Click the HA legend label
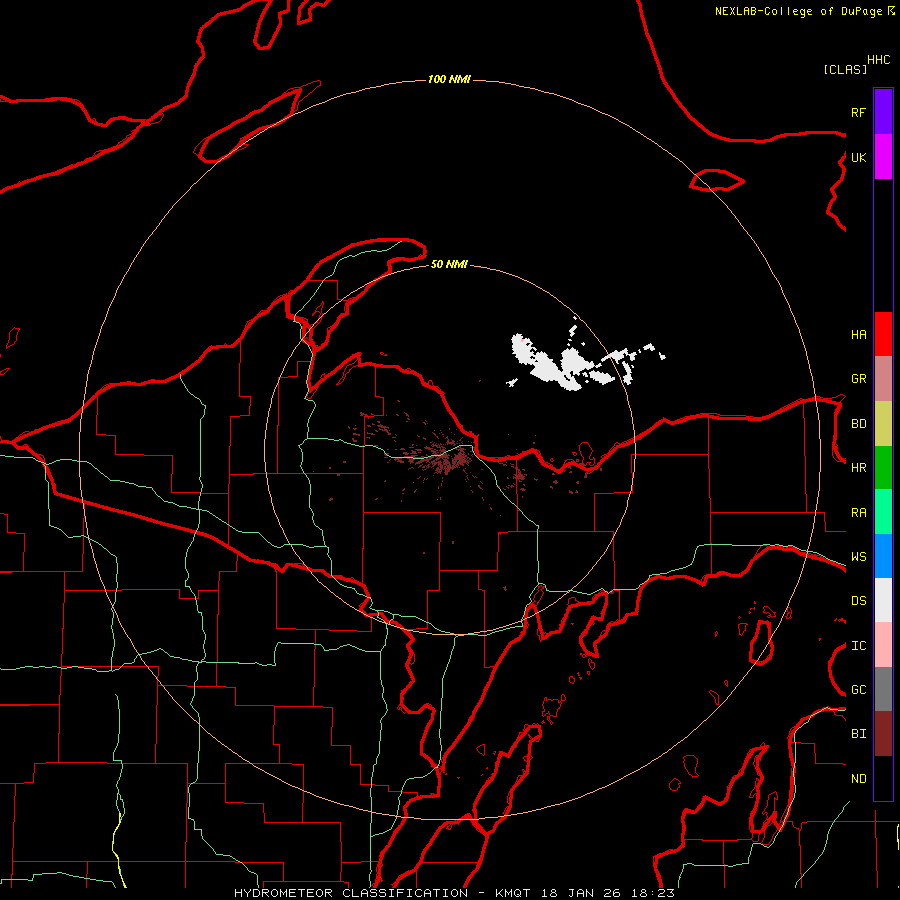Screen dimensions: 900x900 (859, 335)
